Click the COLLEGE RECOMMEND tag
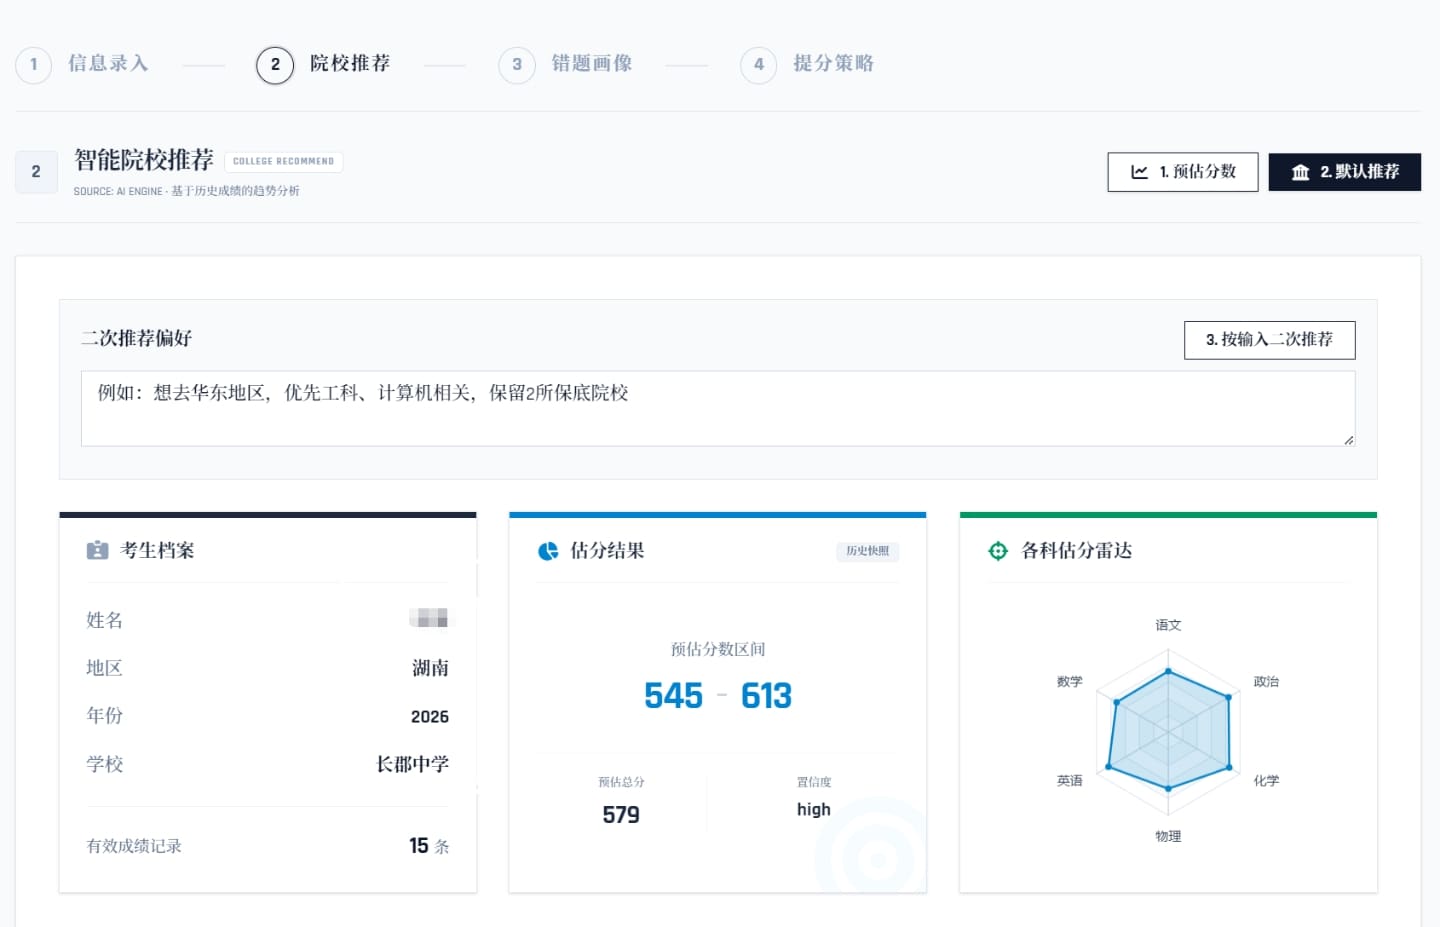This screenshot has width=1440, height=927. (x=283, y=161)
